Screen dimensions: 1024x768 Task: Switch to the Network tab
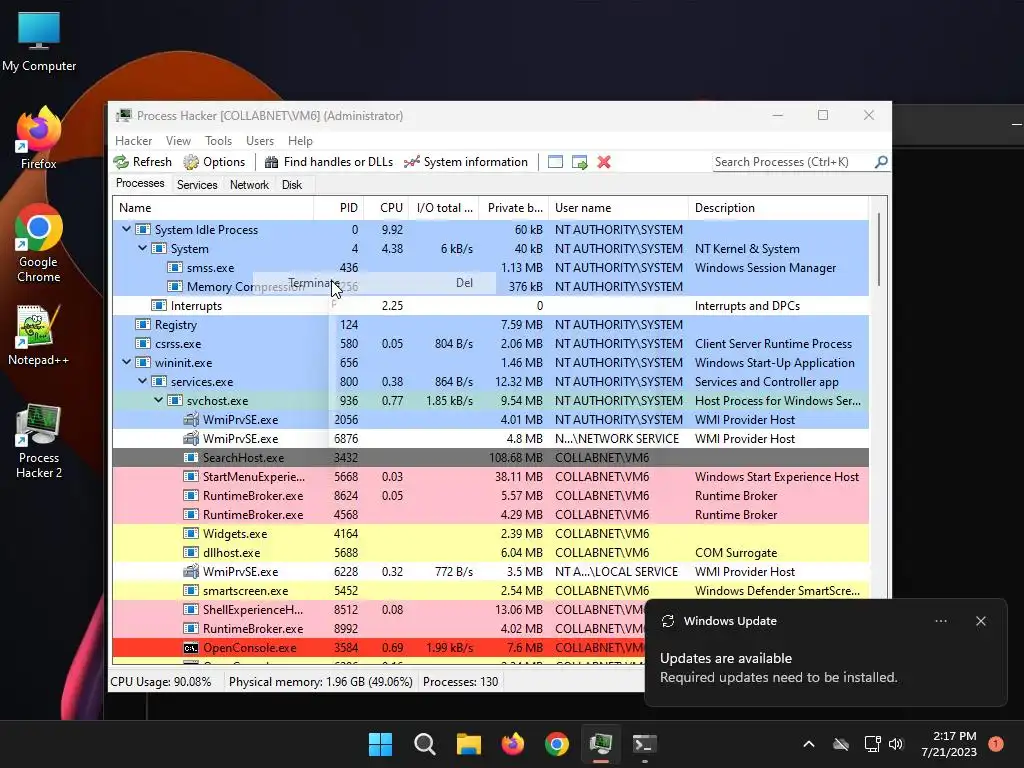(x=249, y=185)
